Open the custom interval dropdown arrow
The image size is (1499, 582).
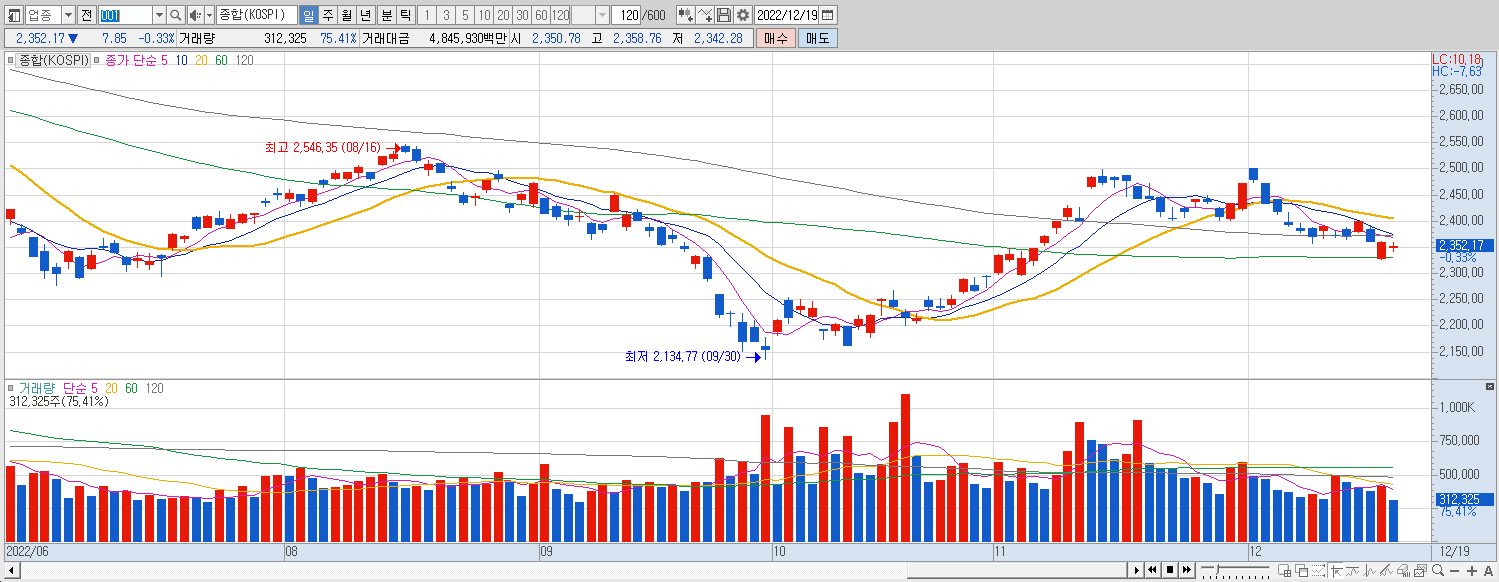pos(602,15)
